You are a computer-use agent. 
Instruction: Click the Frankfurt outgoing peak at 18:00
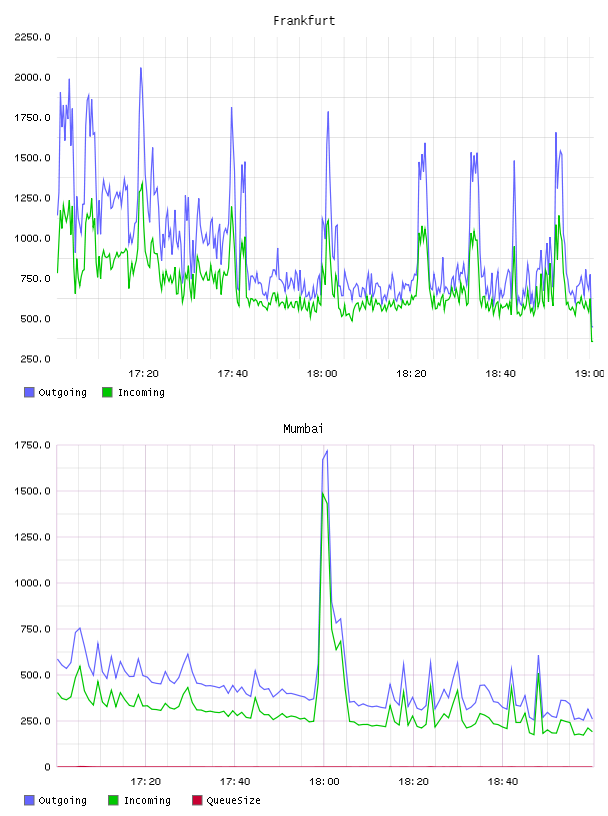click(x=328, y=111)
